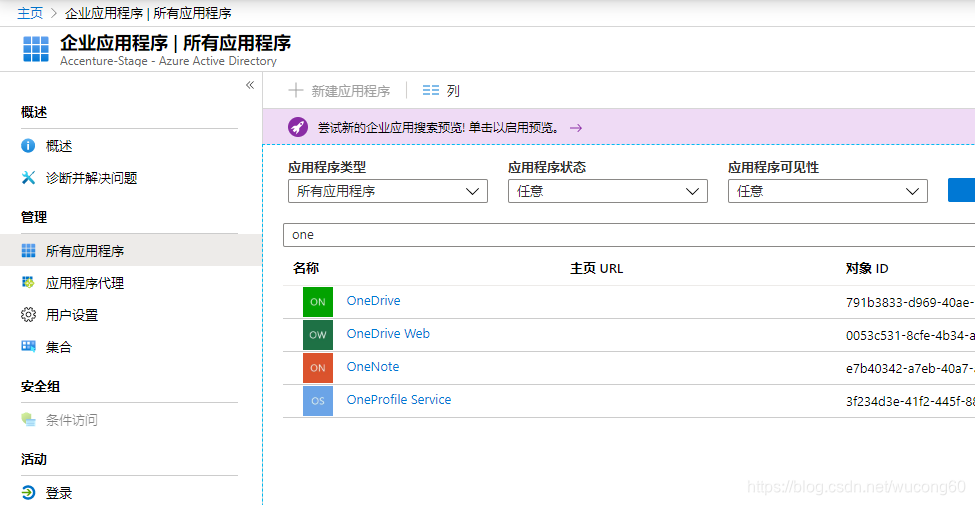
Task: Open the OneProfile Service application link
Action: [x=399, y=399]
